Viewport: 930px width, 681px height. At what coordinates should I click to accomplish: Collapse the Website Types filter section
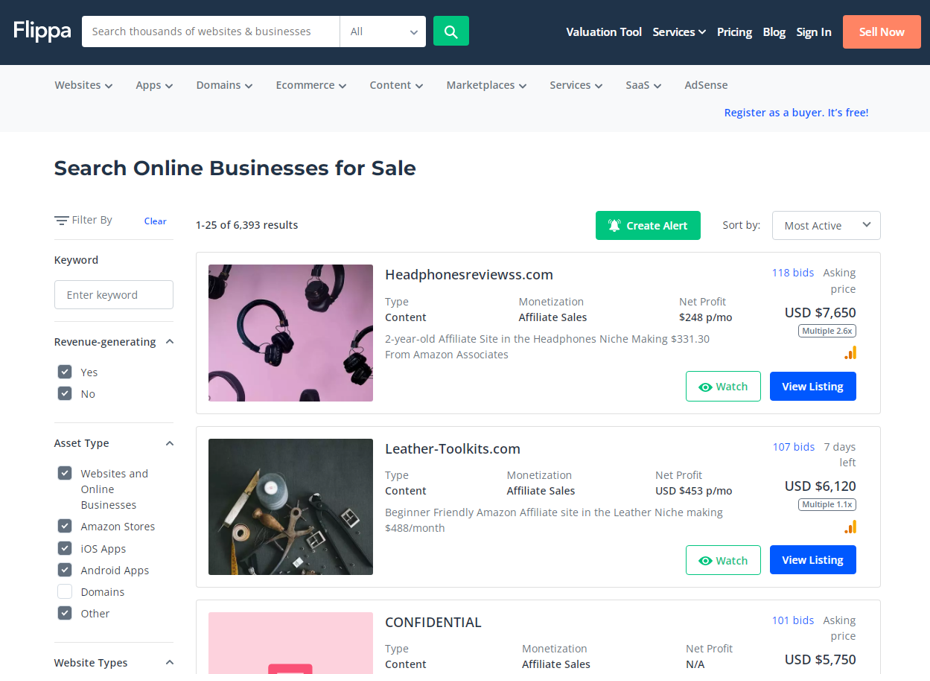pos(170,663)
